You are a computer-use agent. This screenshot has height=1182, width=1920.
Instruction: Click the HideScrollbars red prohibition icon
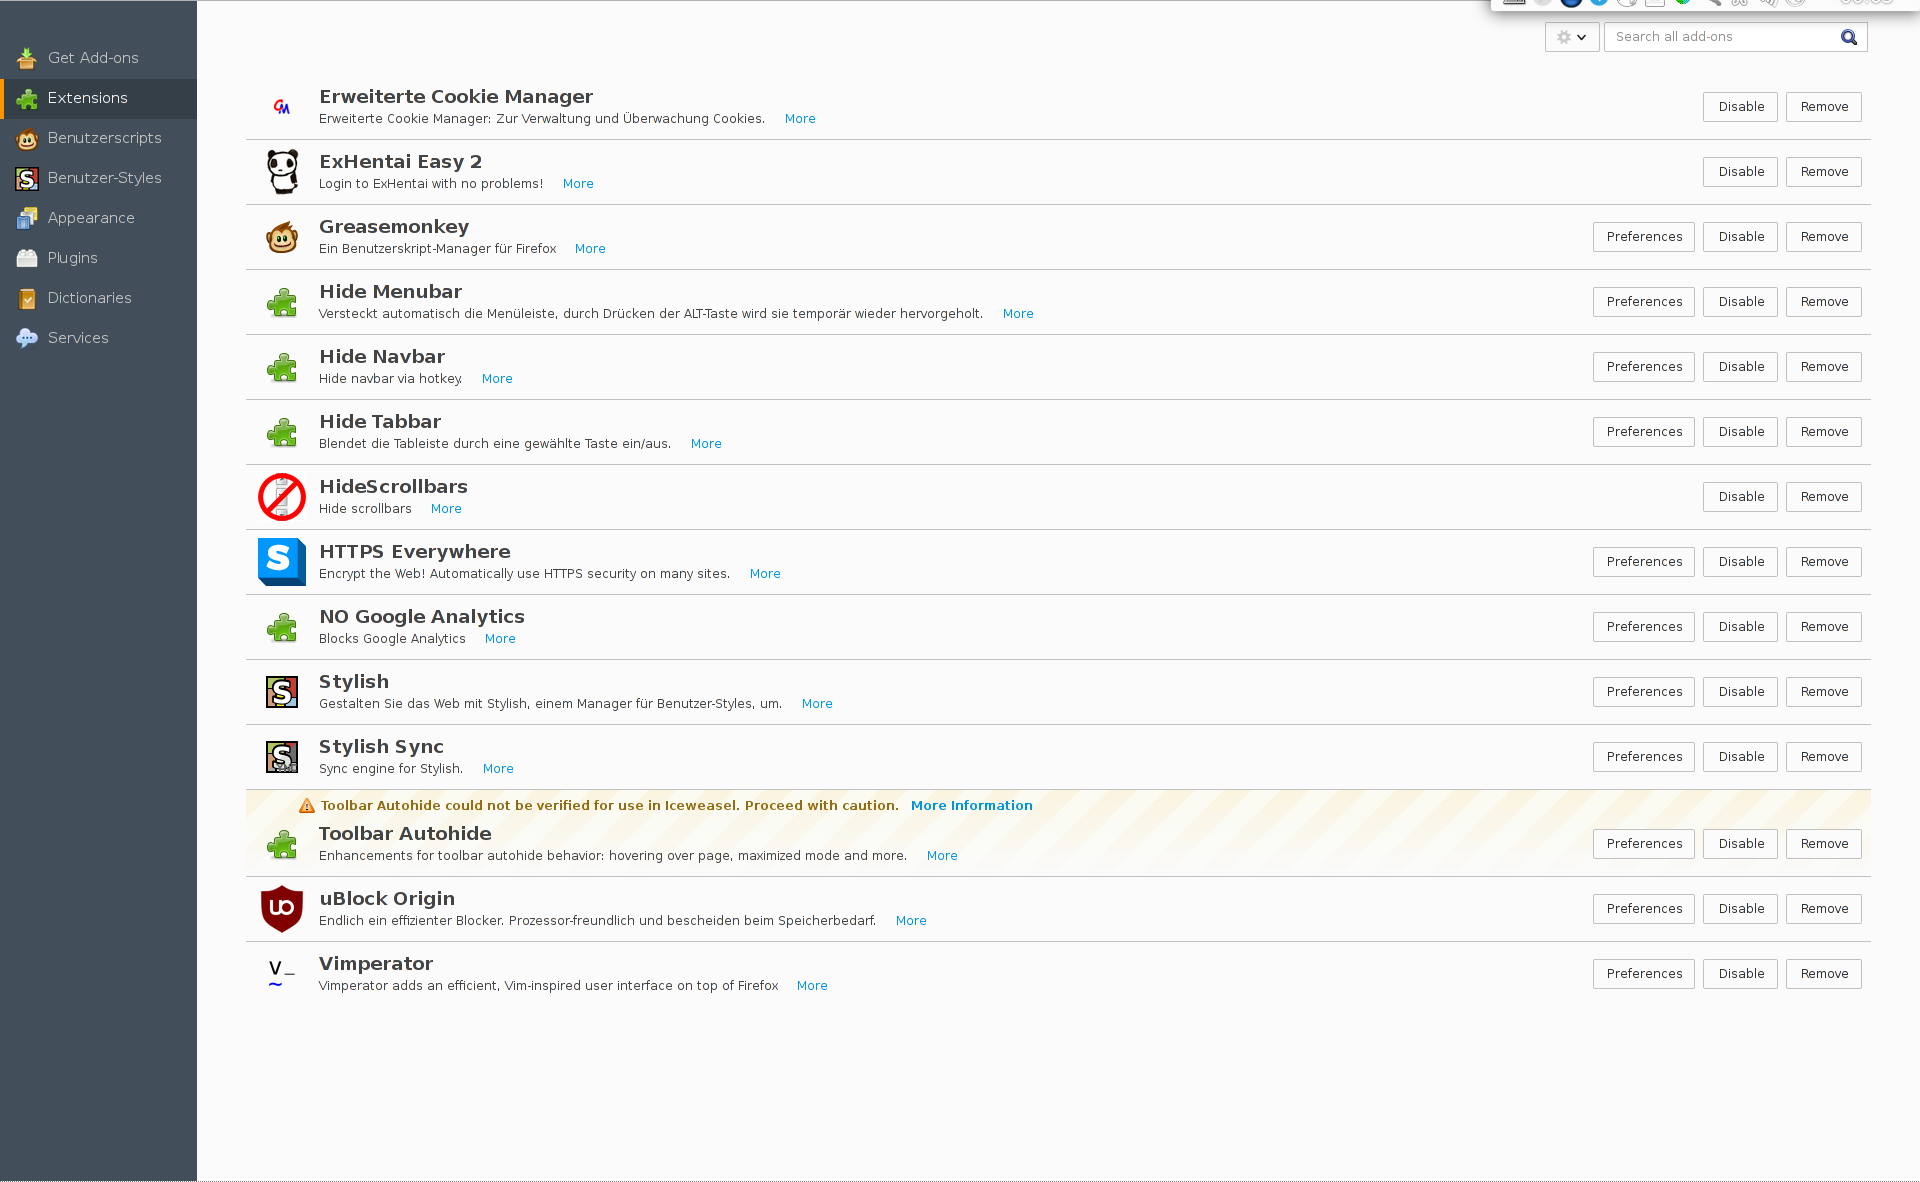pos(282,497)
